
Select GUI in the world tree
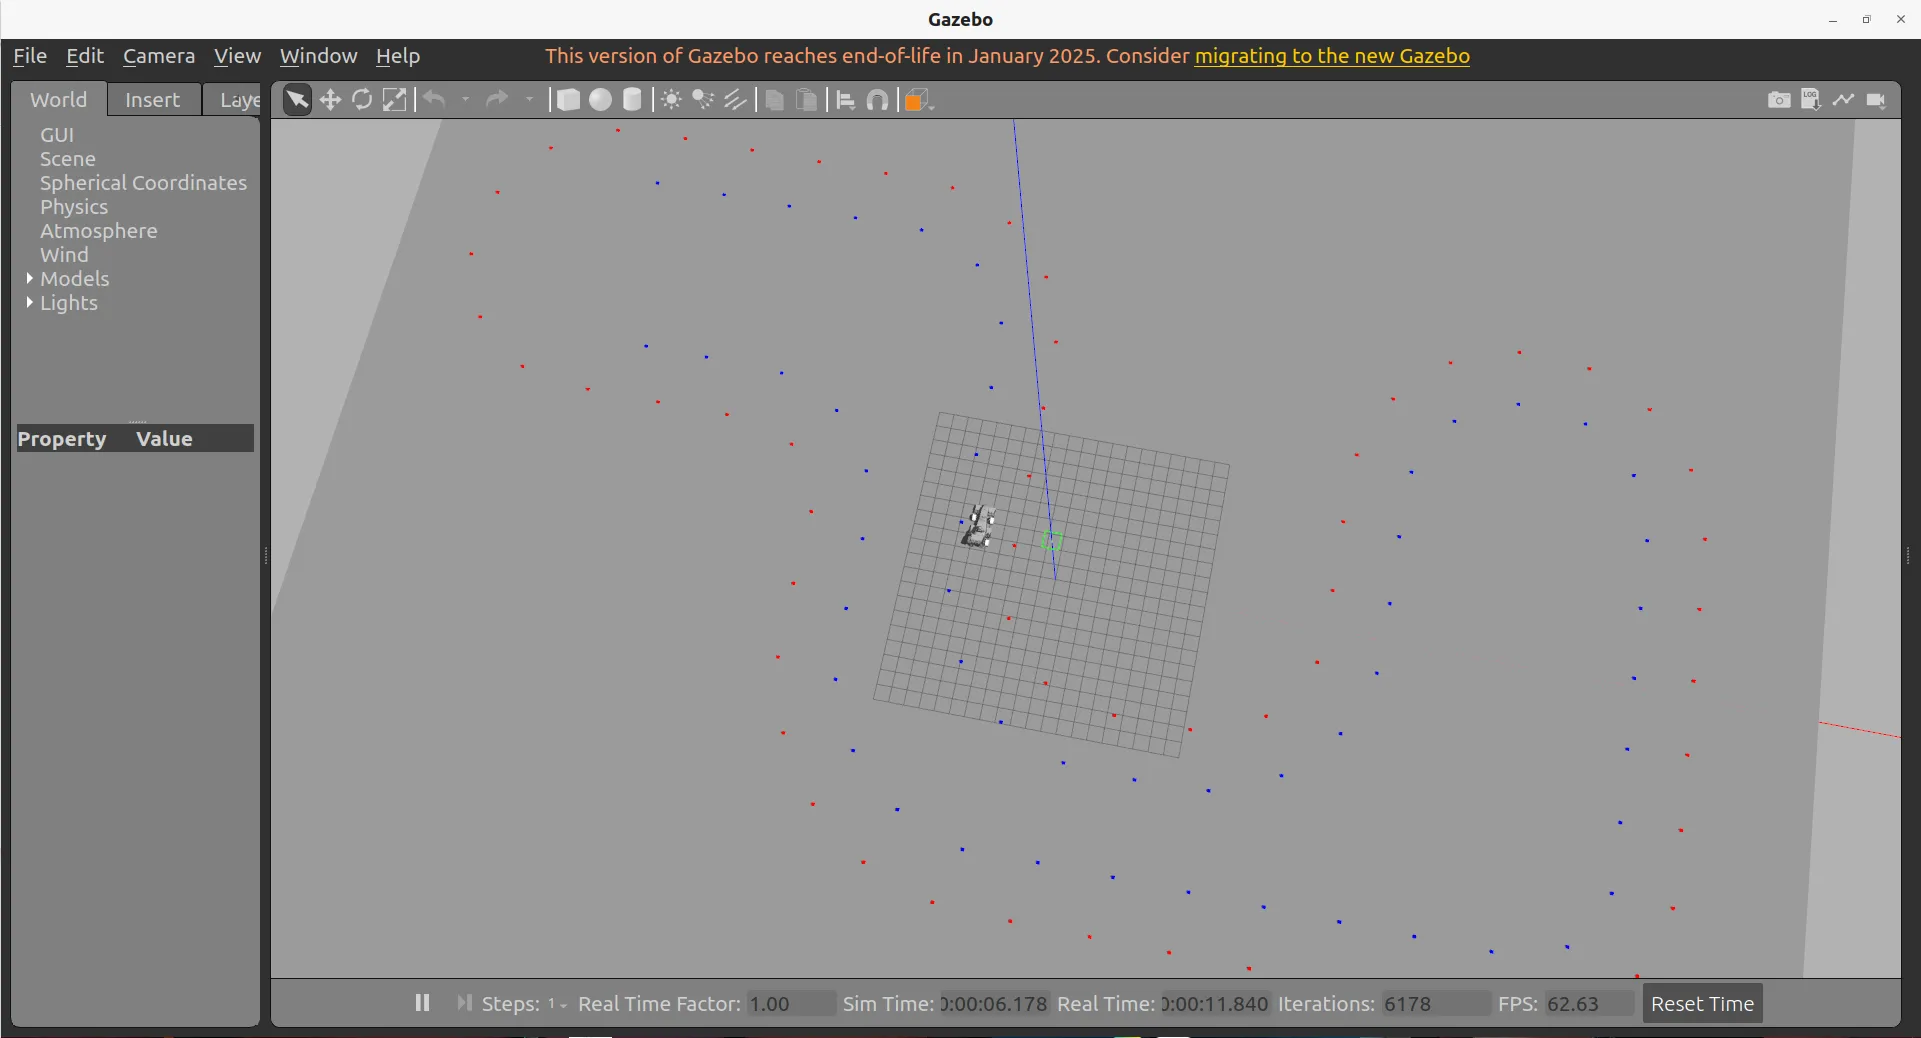pos(57,135)
